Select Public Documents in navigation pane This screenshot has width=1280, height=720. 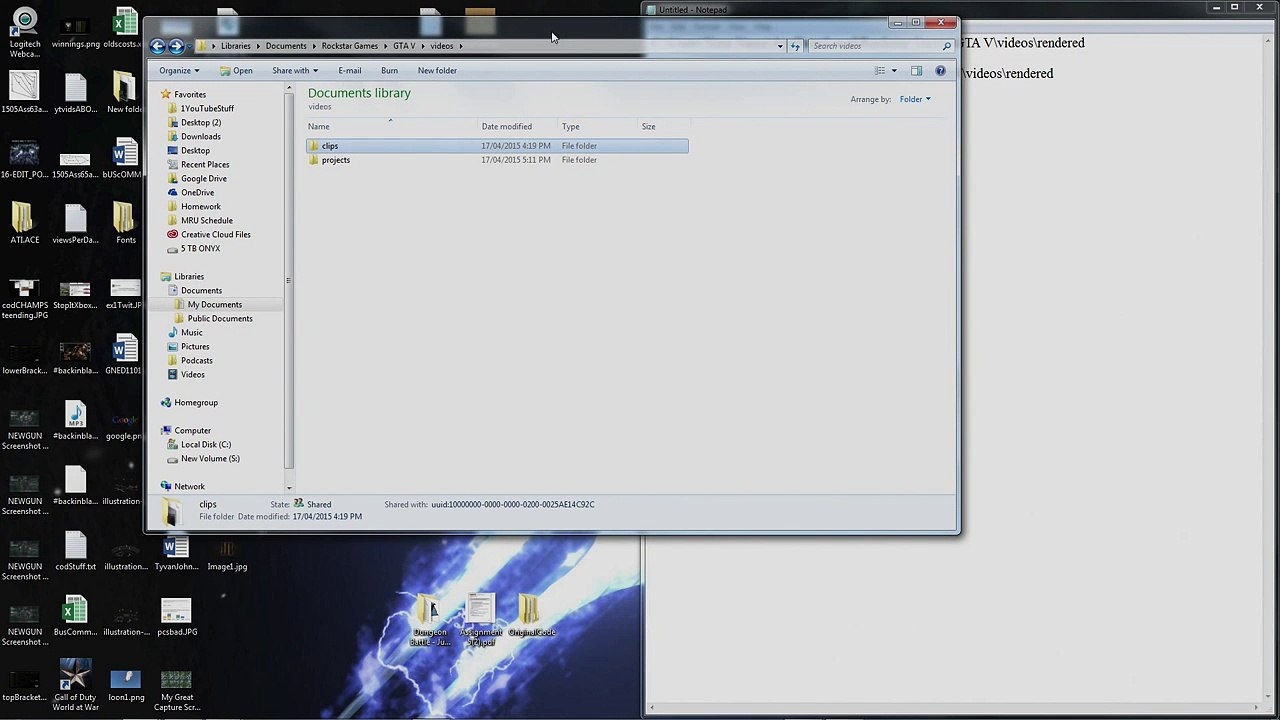point(219,318)
